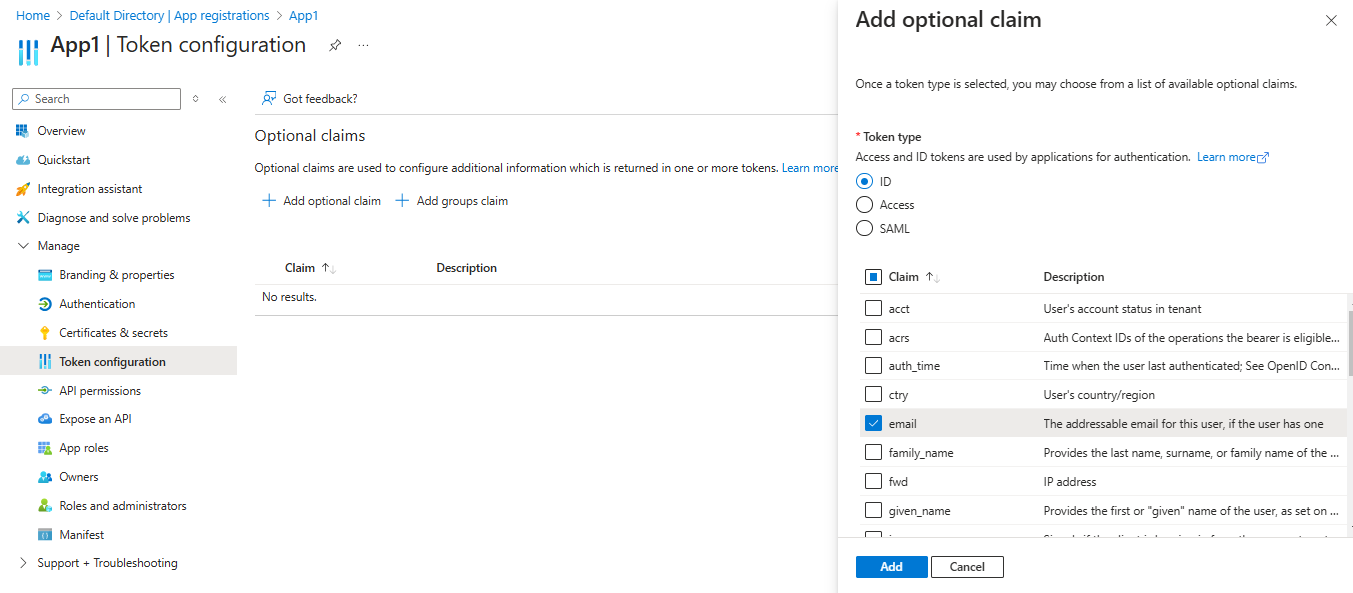Select the ID token type radio button
This screenshot has height=593, width=1353.
(x=862, y=181)
